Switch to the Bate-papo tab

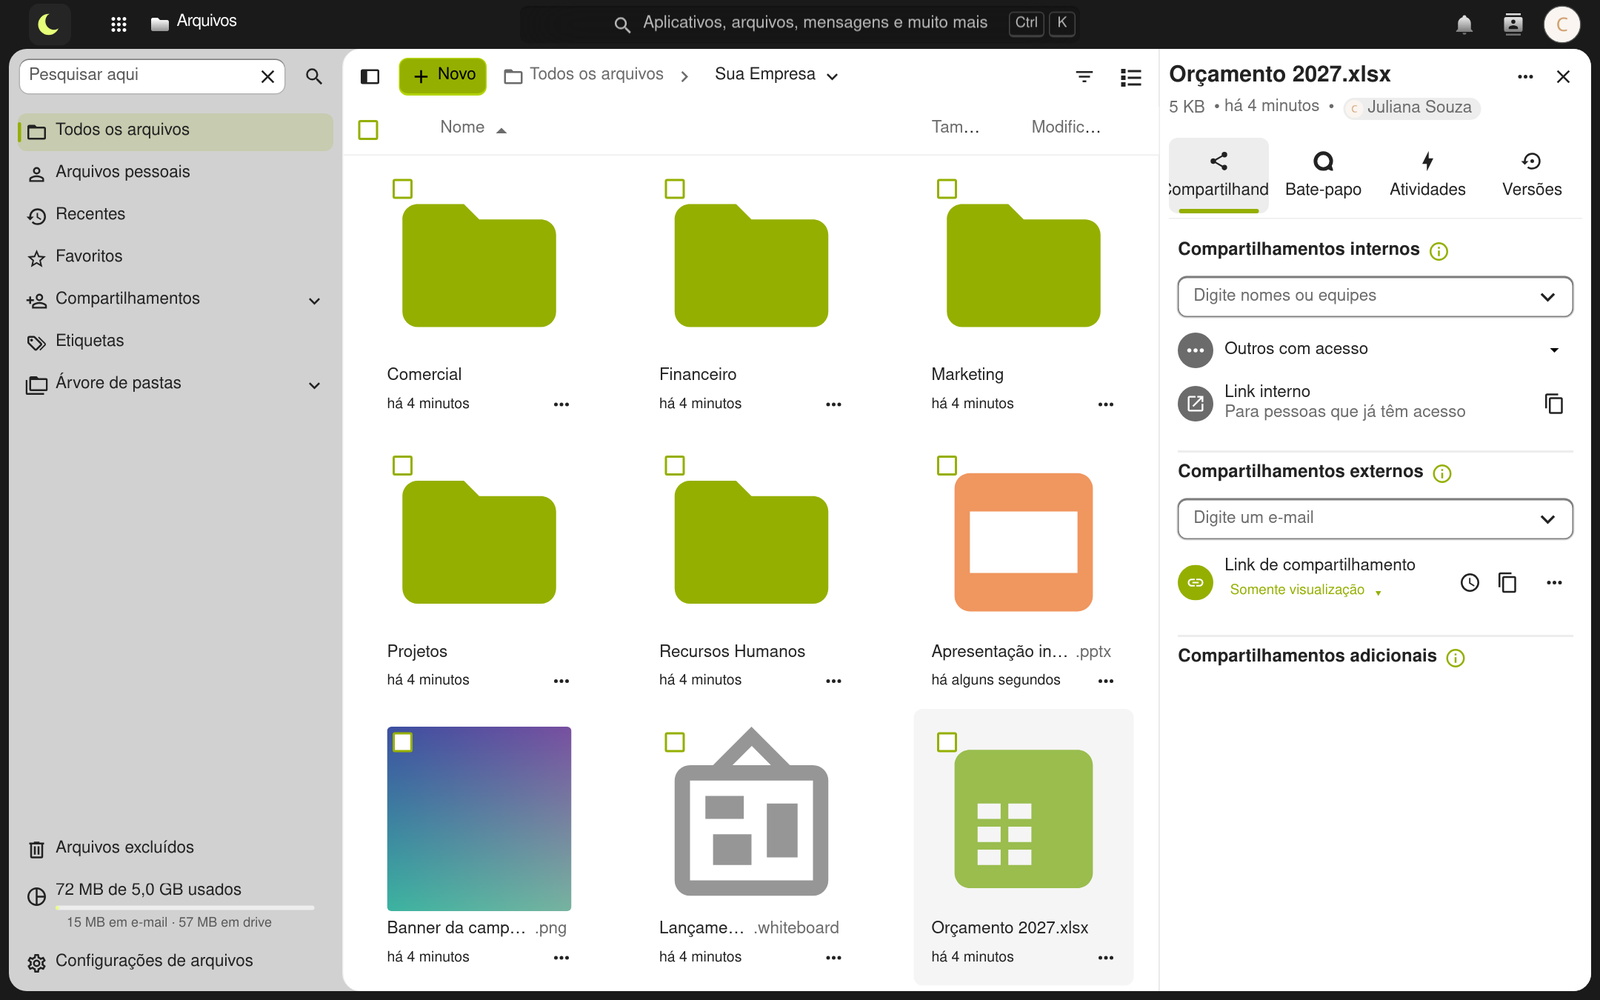pyautogui.click(x=1323, y=175)
